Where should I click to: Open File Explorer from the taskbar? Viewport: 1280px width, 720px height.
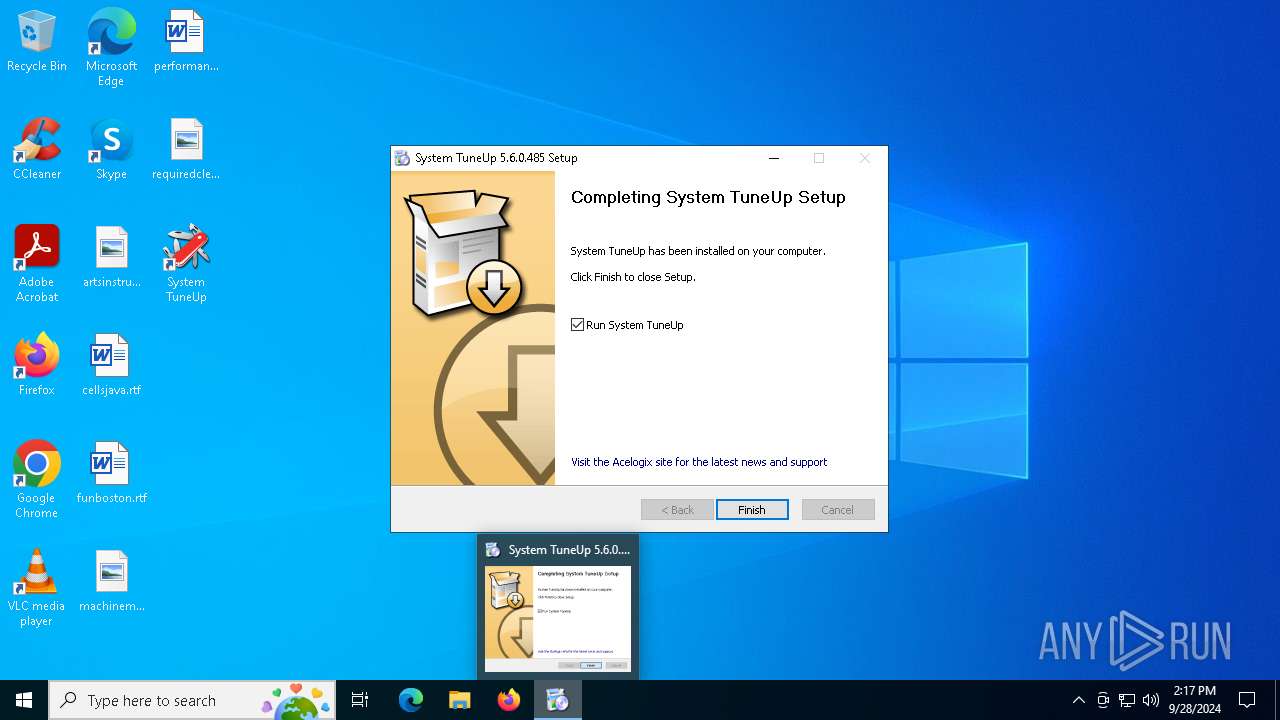click(460, 700)
